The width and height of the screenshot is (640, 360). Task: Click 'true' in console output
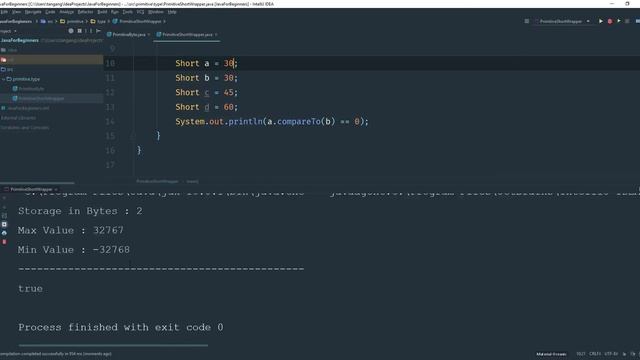coord(30,289)
